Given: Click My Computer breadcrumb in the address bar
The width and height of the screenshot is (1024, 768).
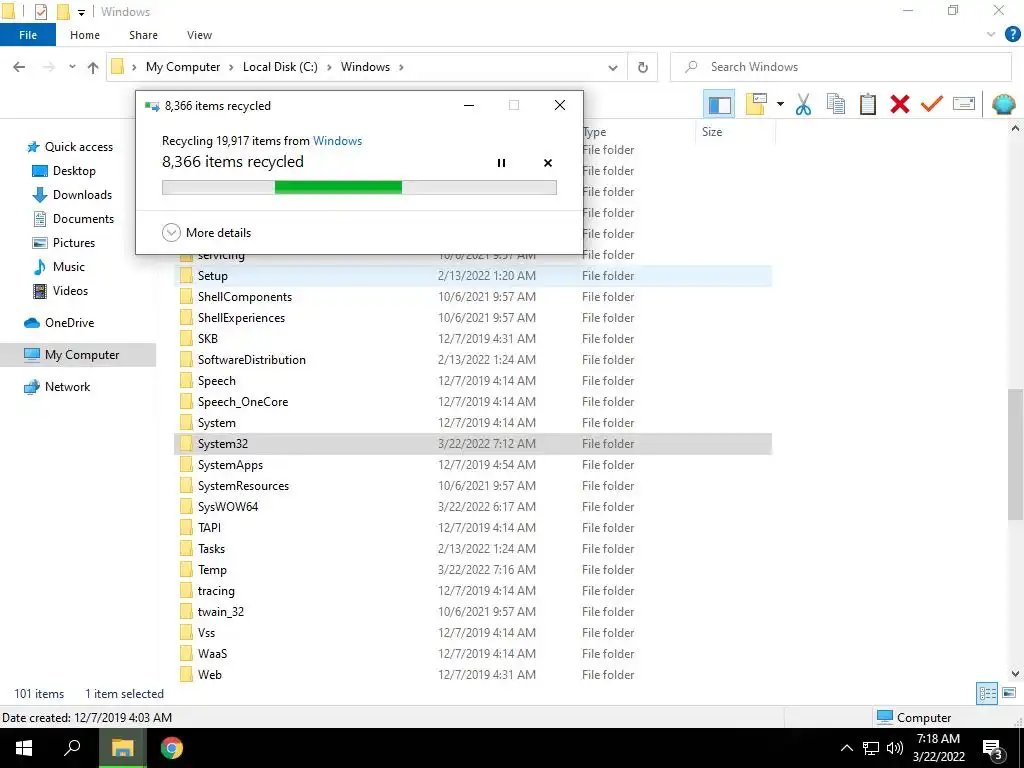Looking at the screenshot, I should 183,67.
